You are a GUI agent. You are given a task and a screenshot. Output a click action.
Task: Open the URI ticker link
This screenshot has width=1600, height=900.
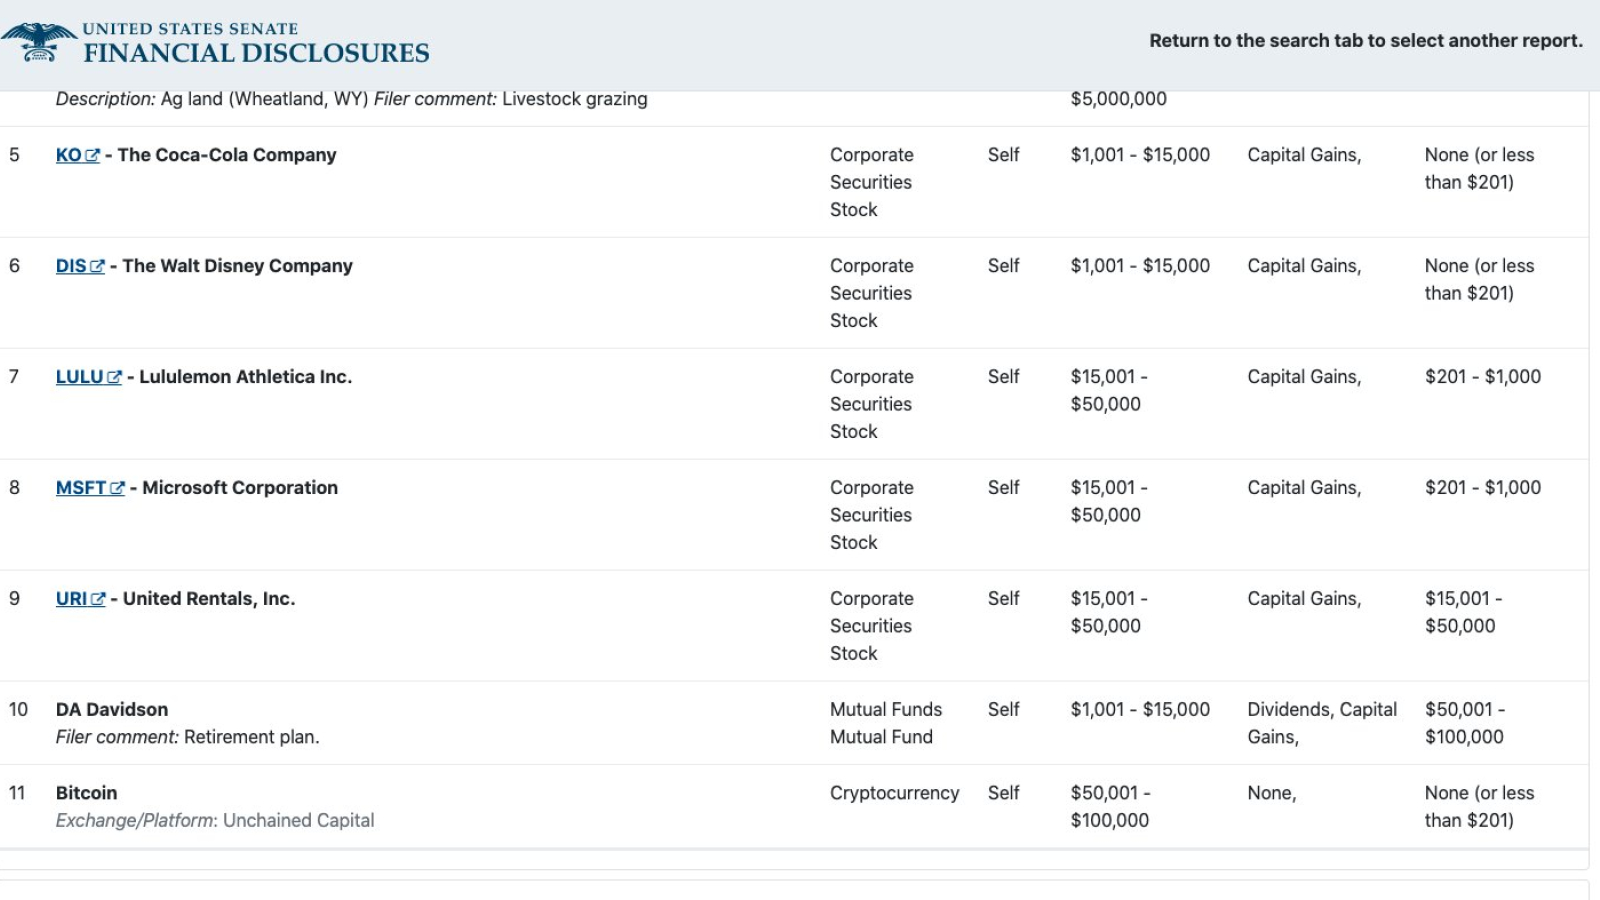click(72, 599)
